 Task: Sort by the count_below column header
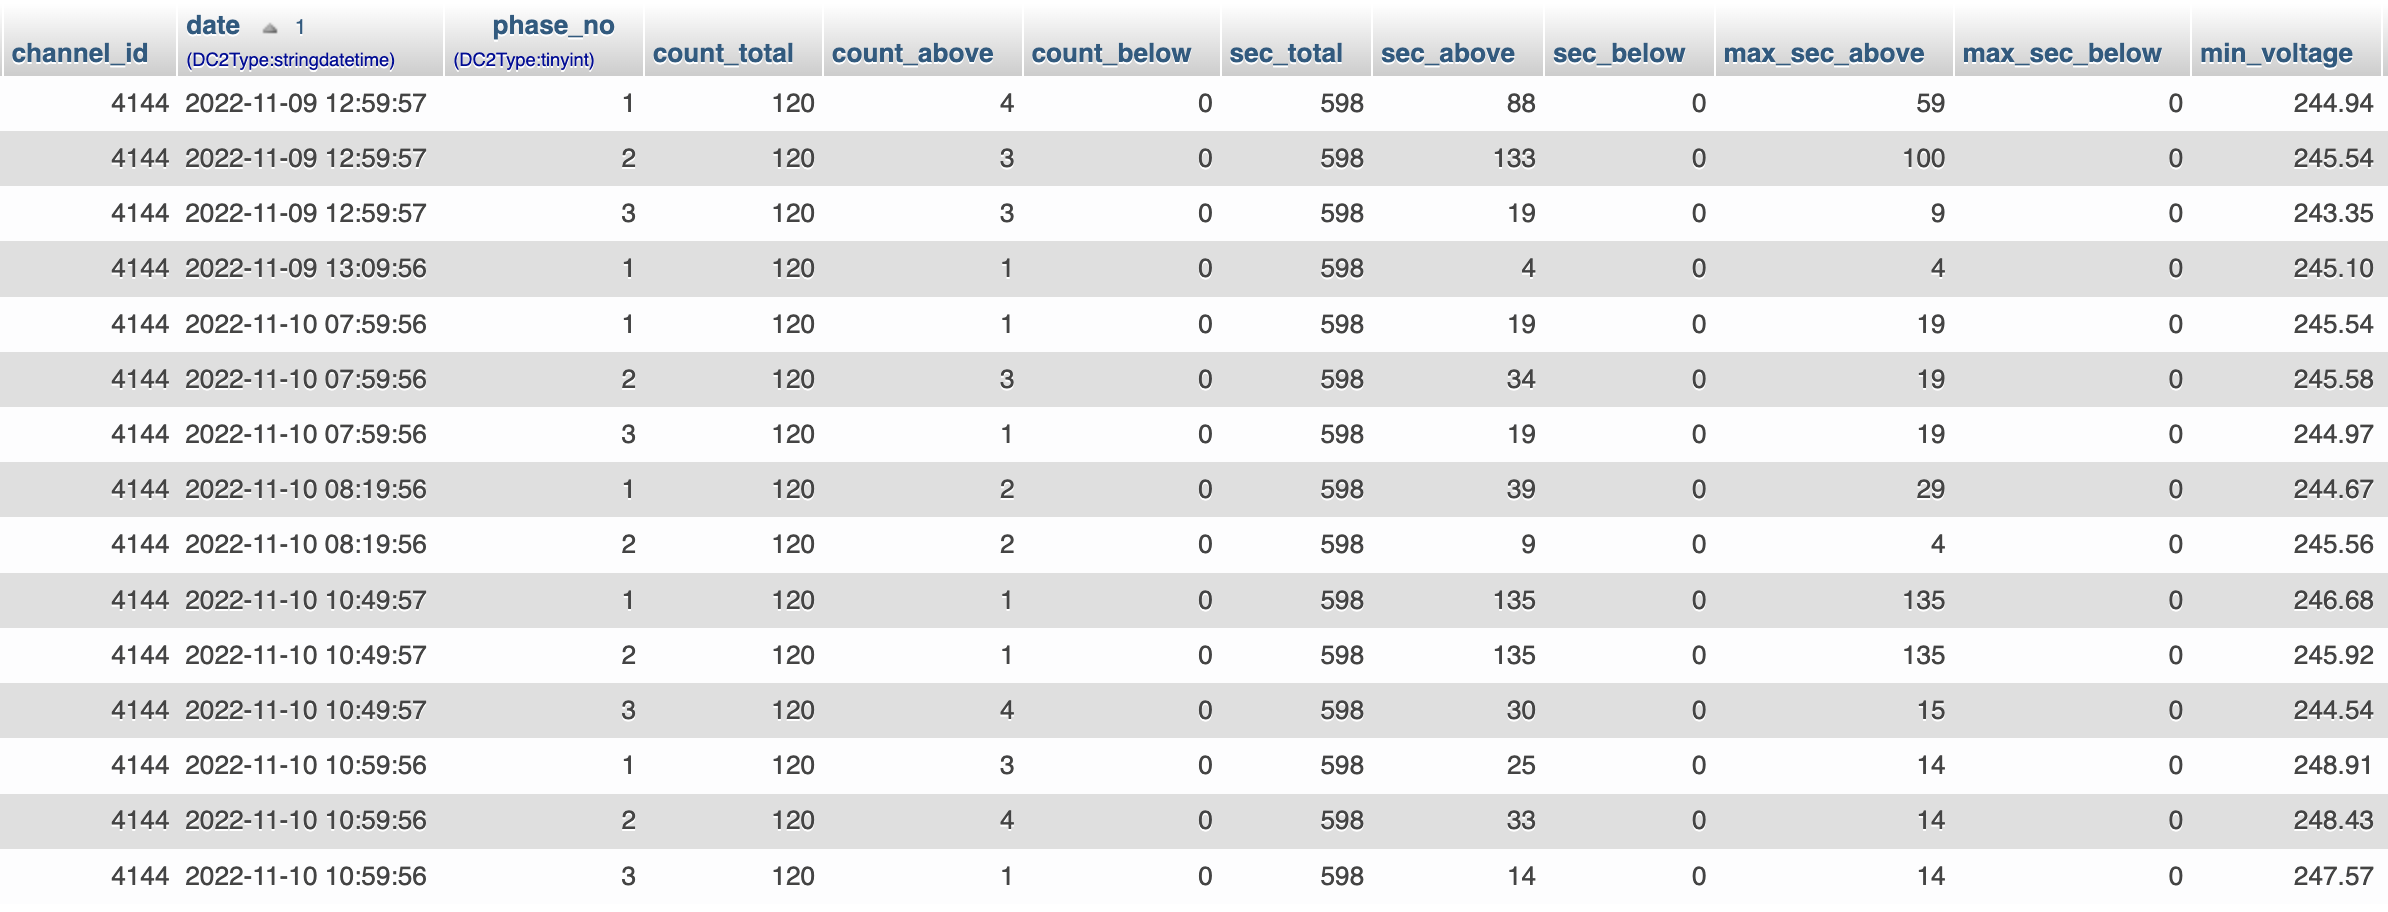click(x=1111, y=53)
